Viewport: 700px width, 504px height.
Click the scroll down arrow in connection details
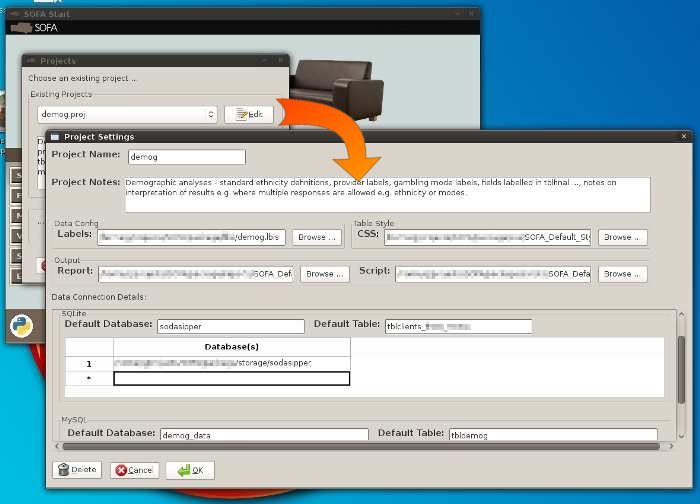pyautogui.click(x=681, y=436)
